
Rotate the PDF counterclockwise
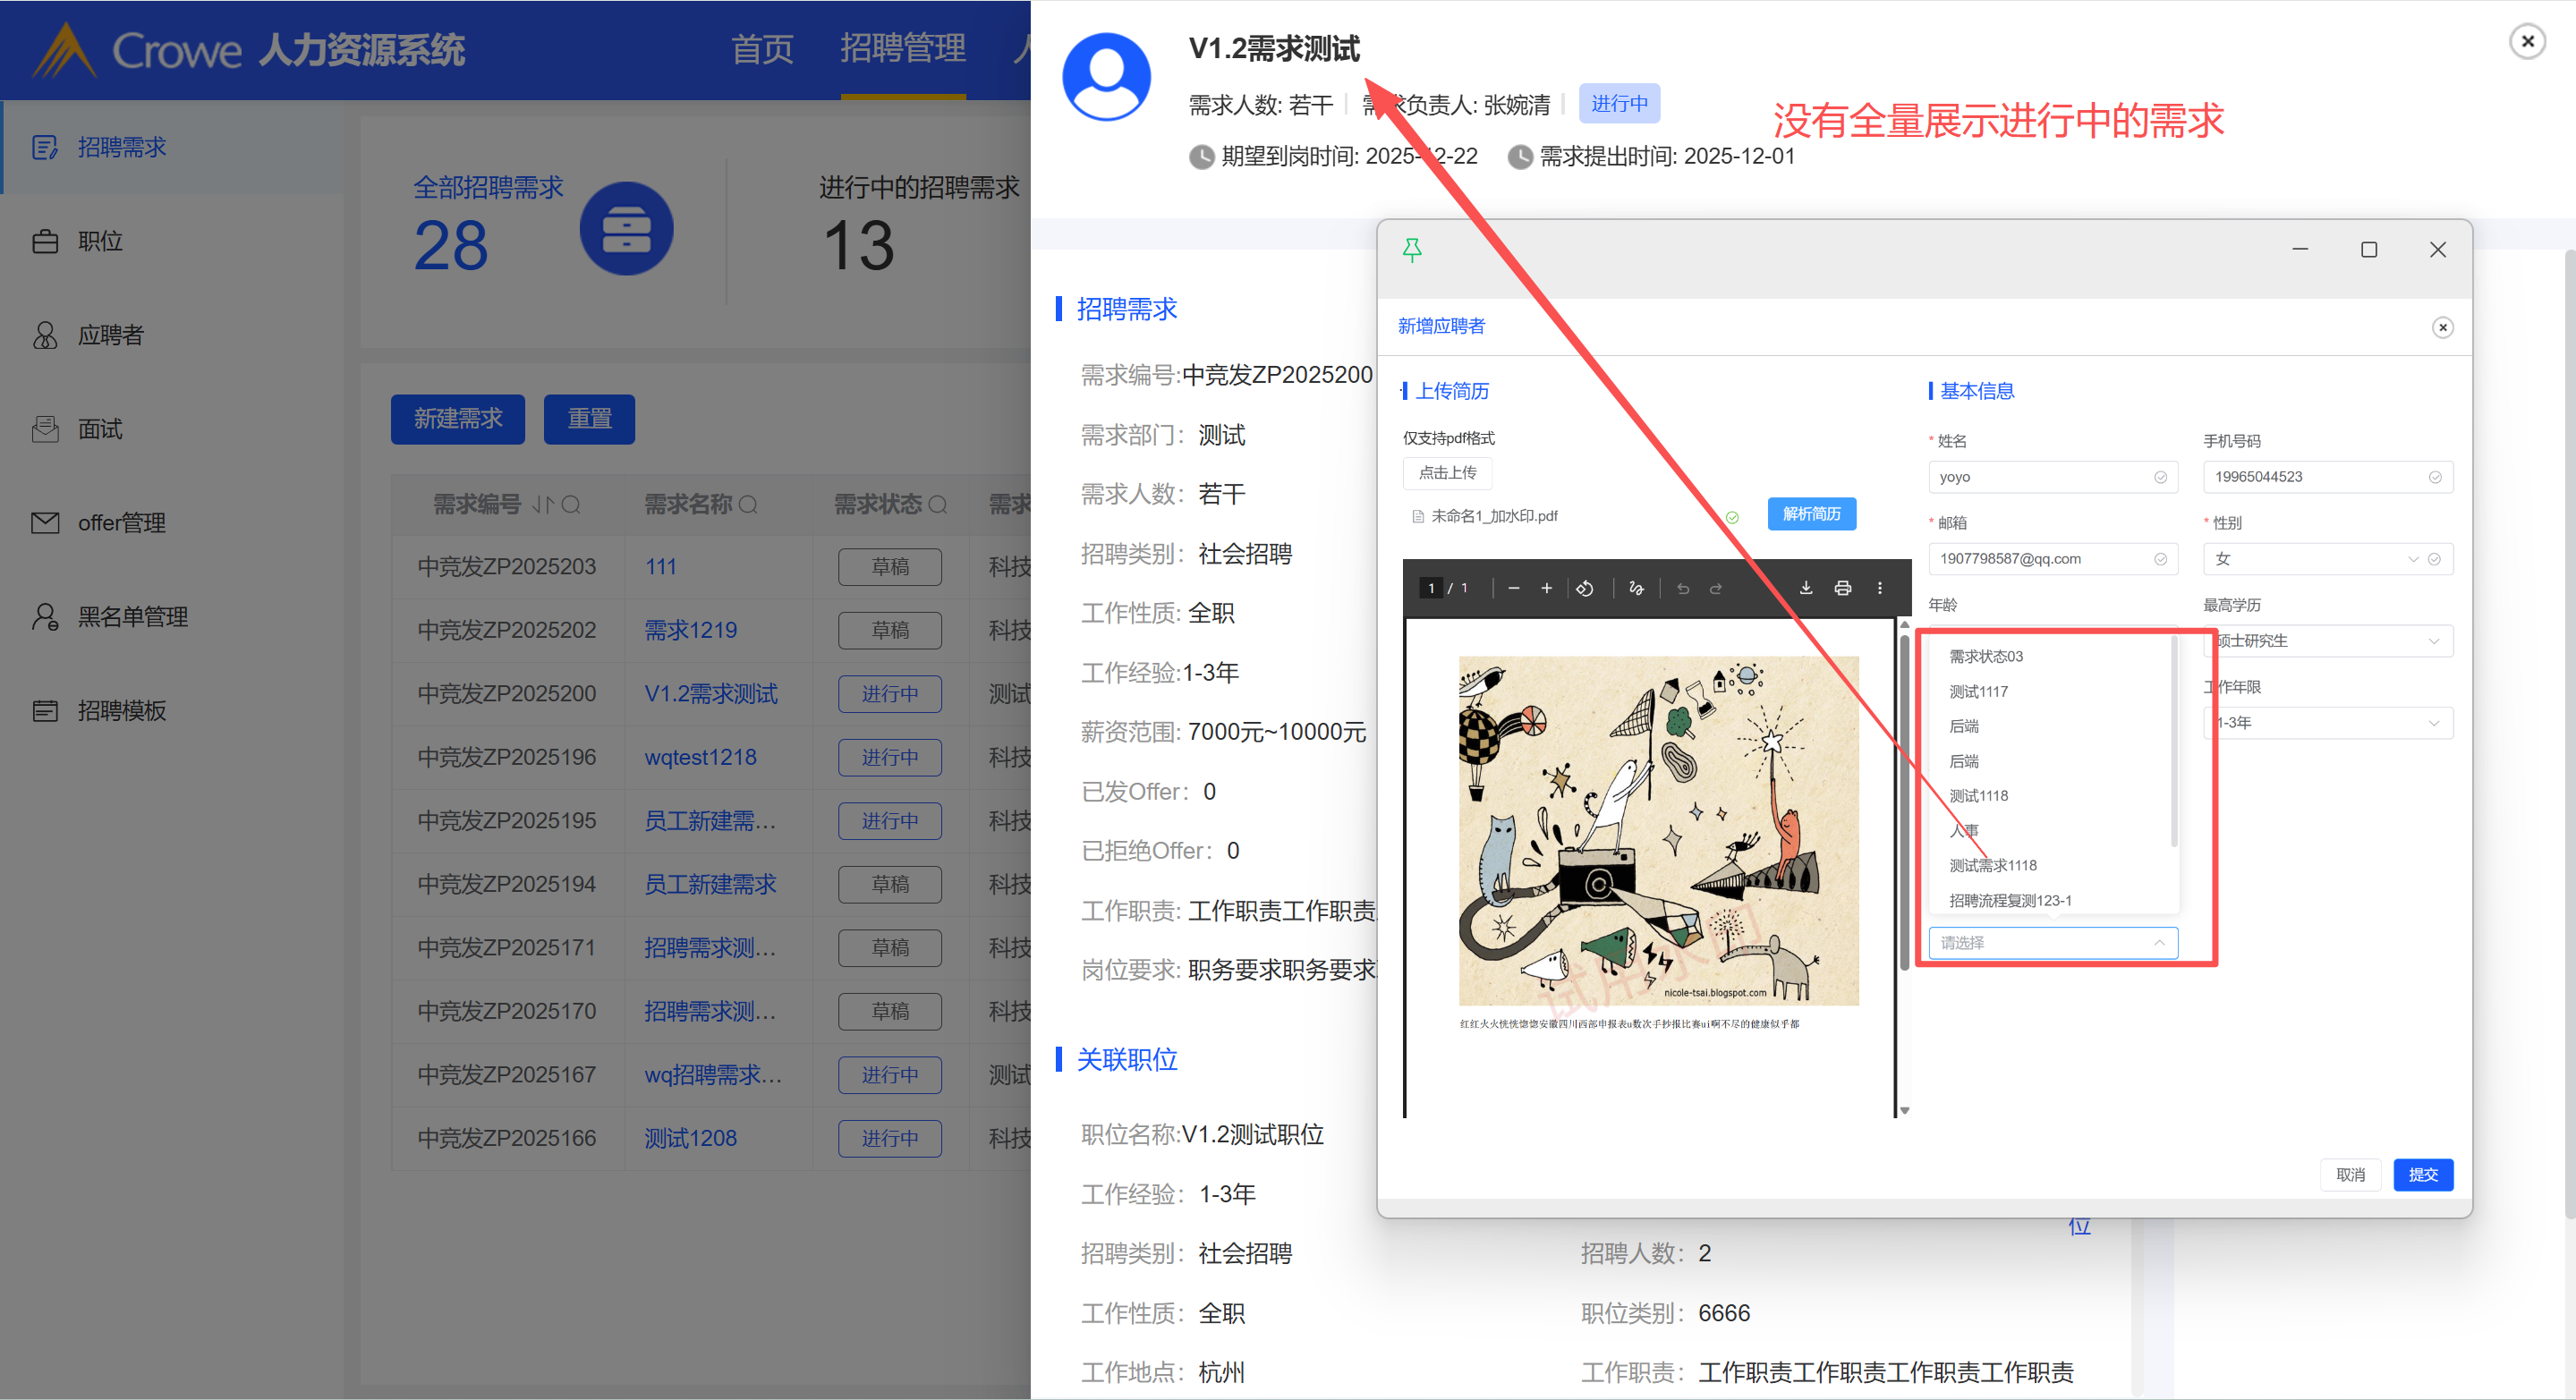1585,588
